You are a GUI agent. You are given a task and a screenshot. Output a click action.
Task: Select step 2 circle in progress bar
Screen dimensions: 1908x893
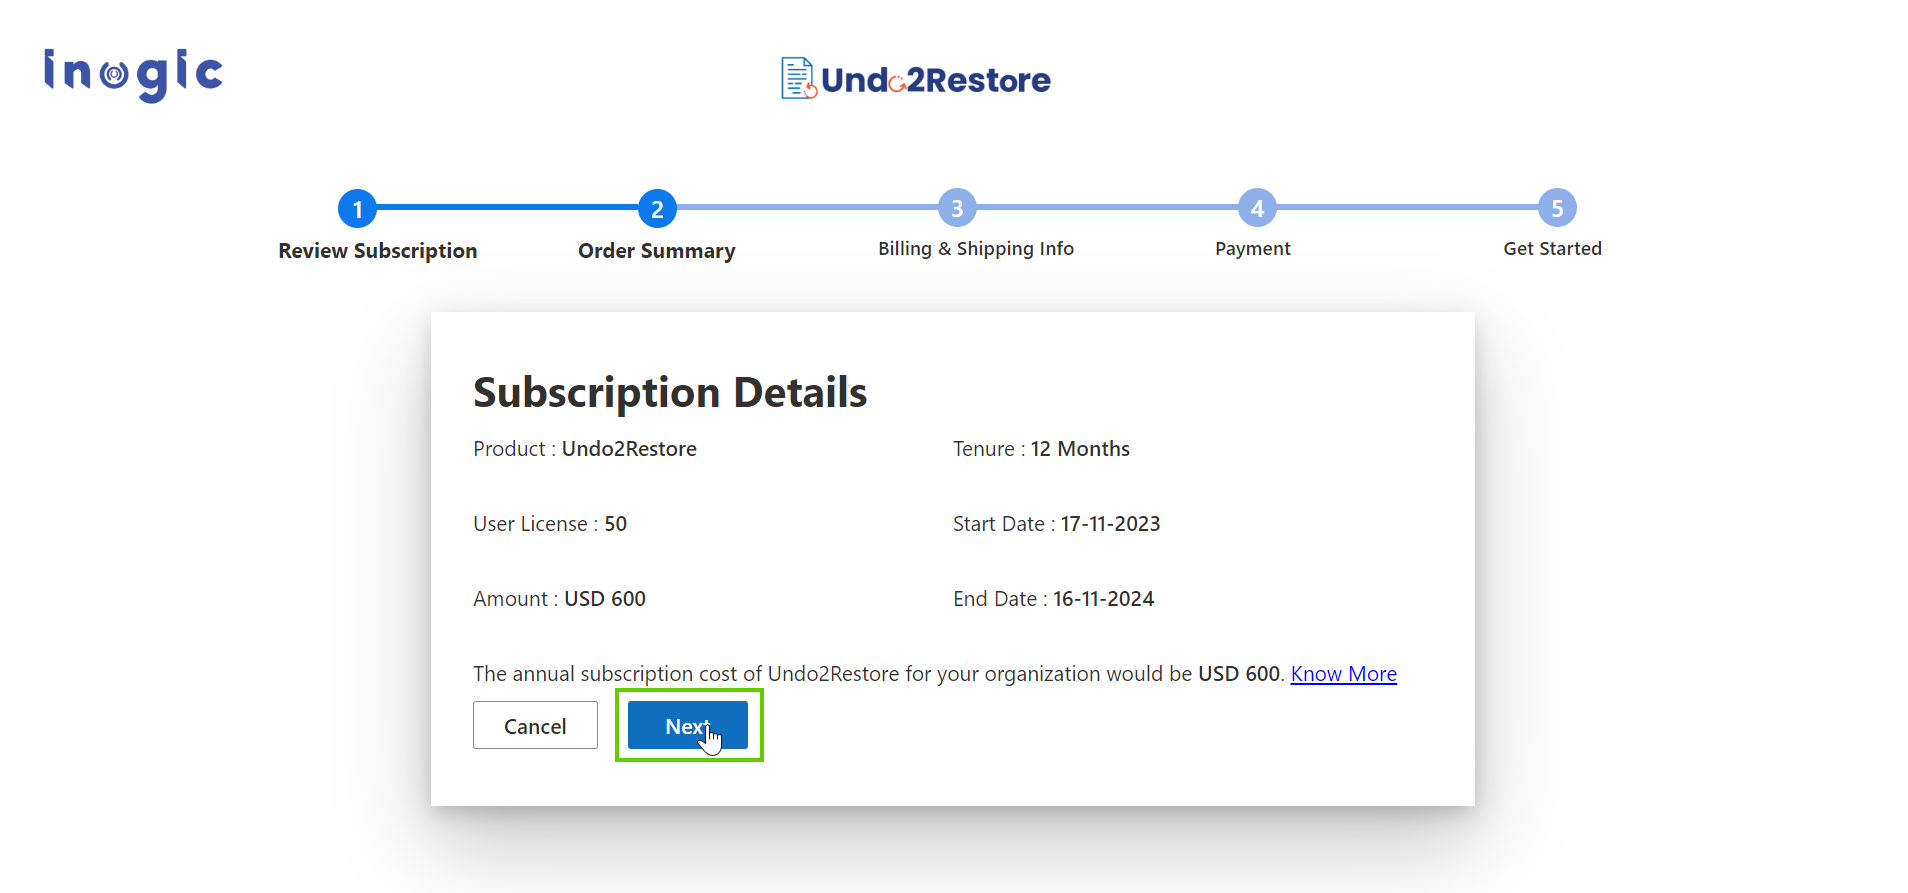pyautogui.click(x=657, y=209)
